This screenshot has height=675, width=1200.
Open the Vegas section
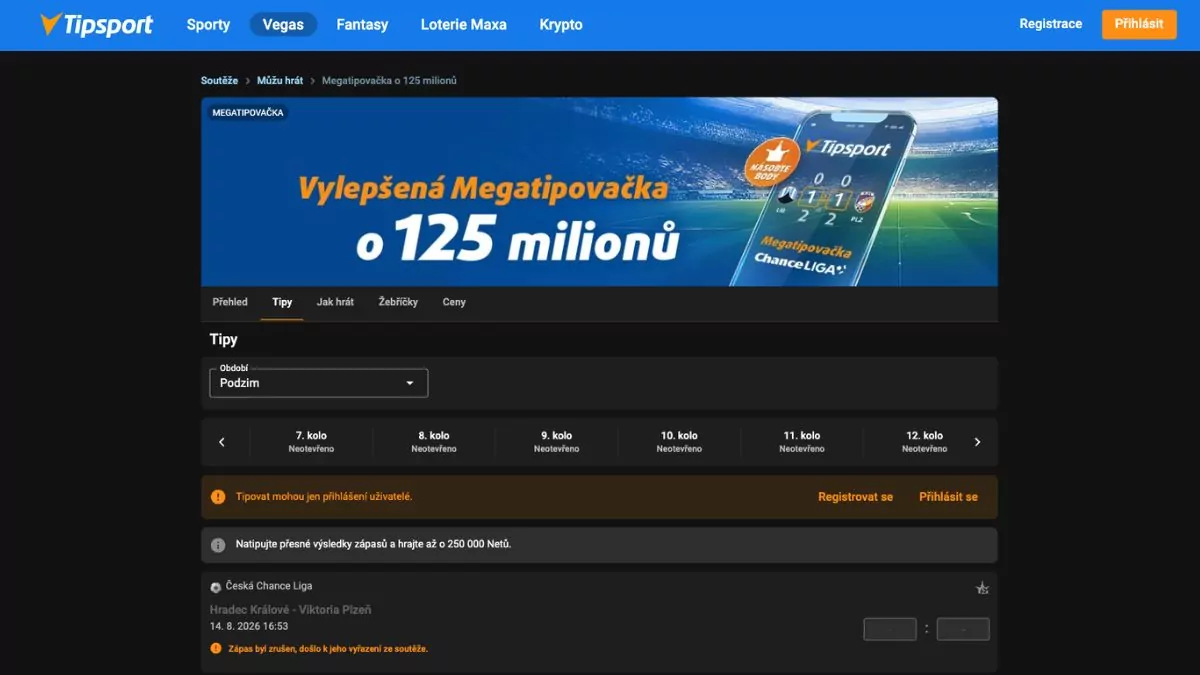coord(283,25)
